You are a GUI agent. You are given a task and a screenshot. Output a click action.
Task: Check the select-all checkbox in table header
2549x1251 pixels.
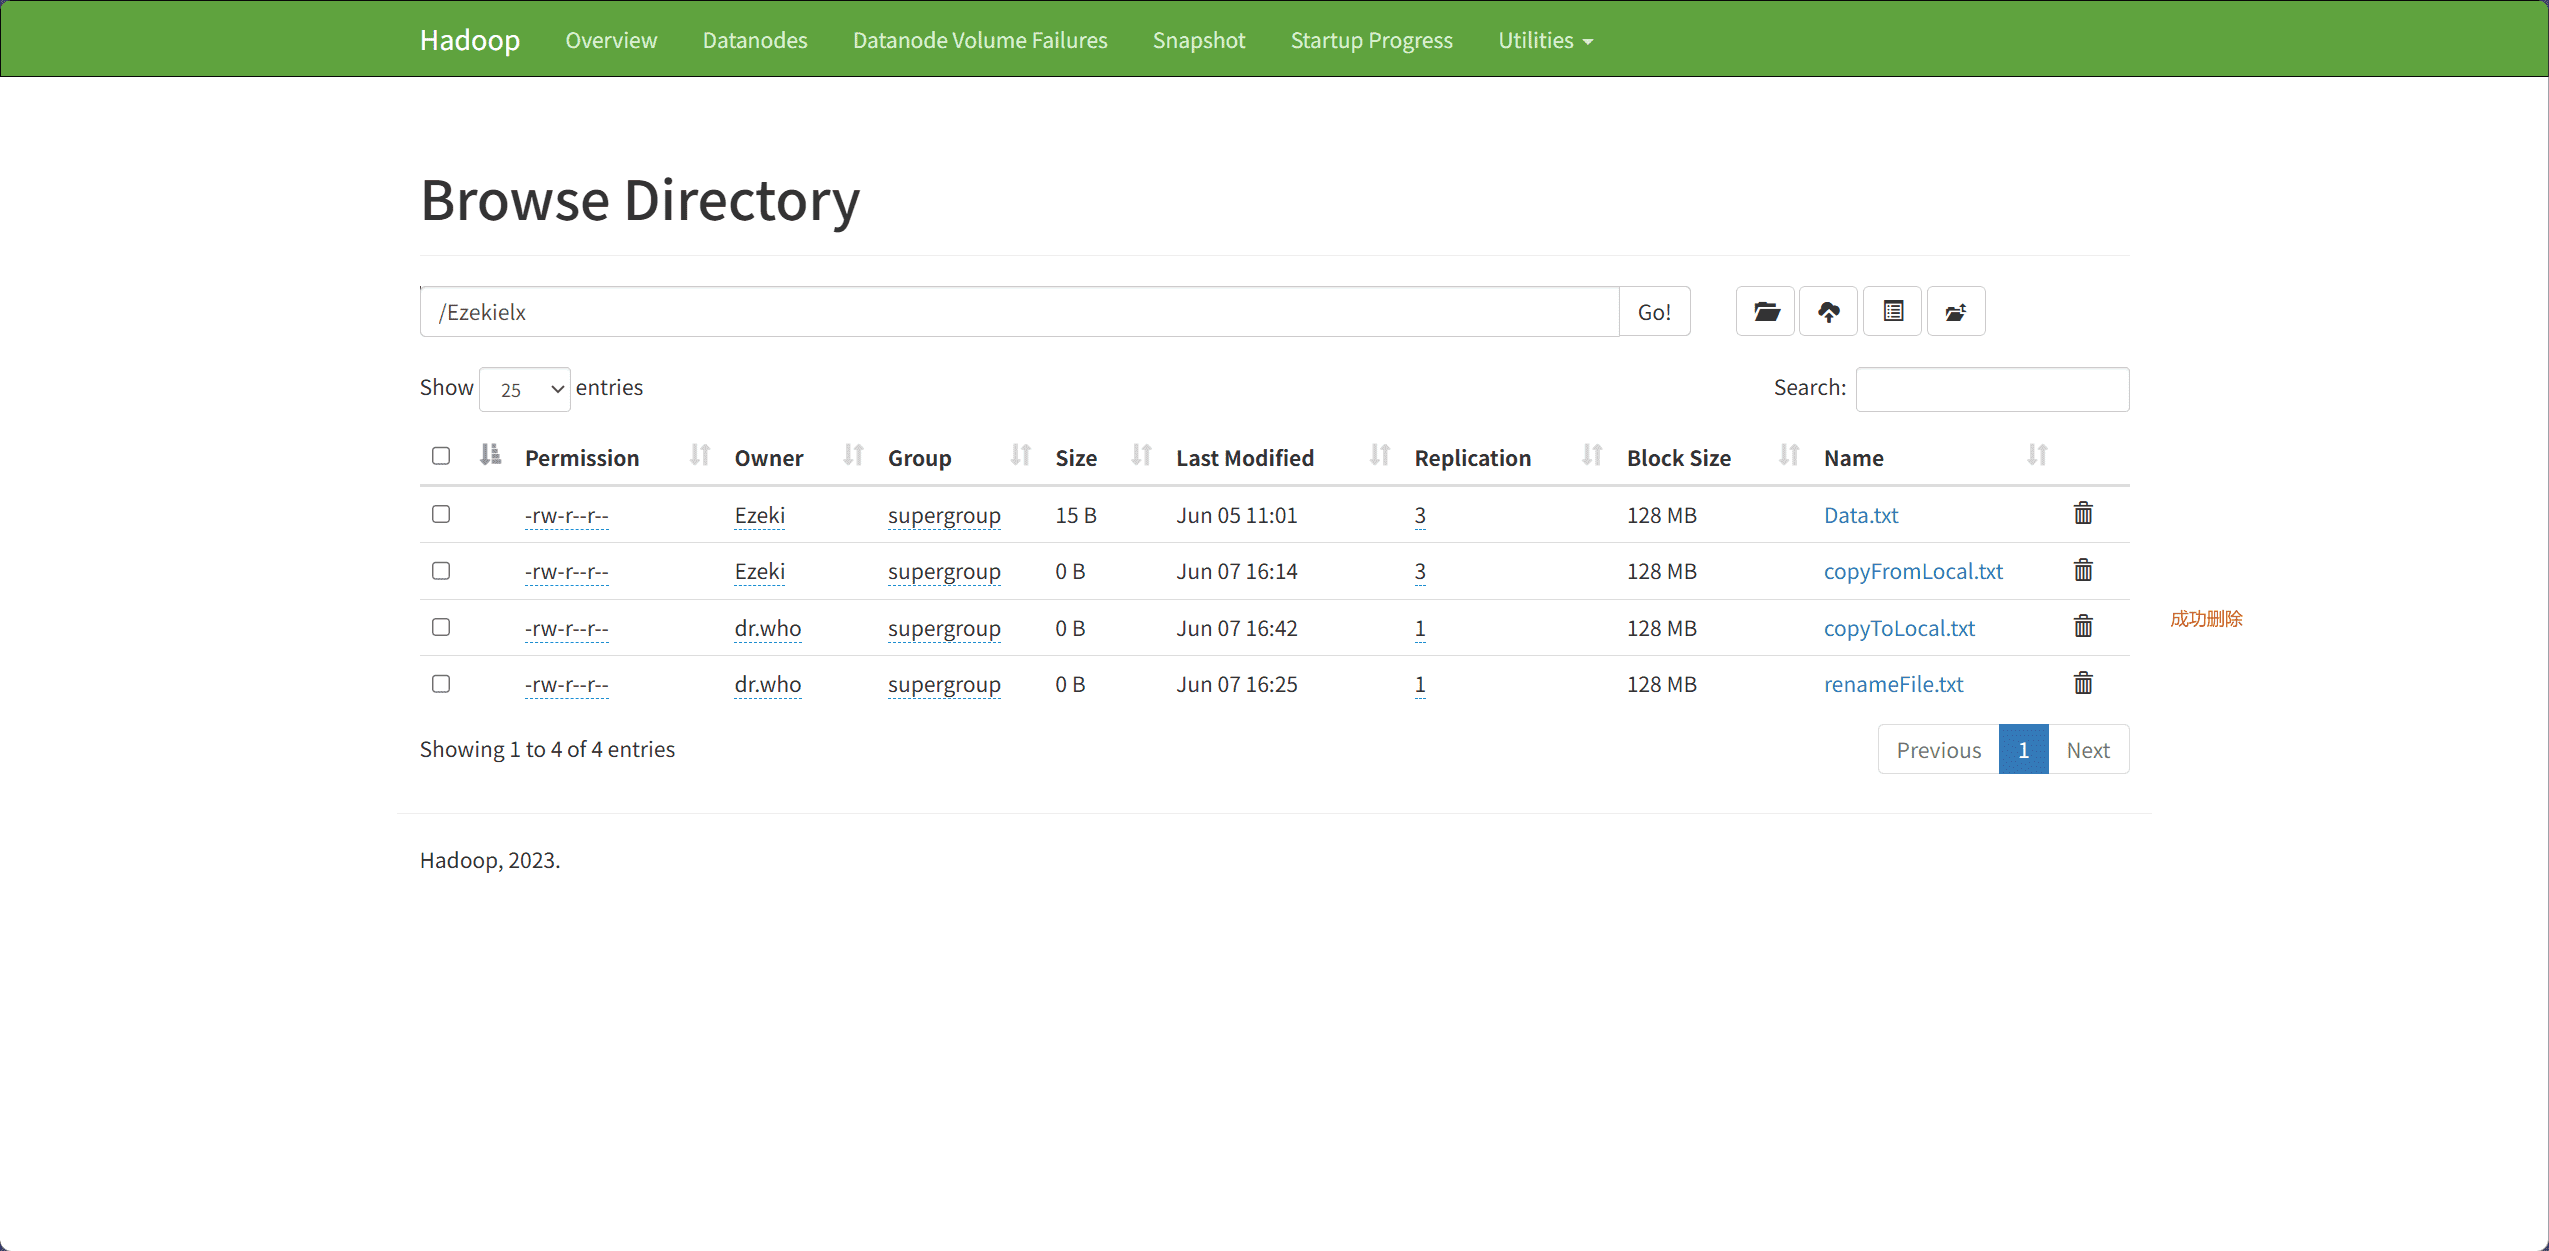pyautogui.click(x=441, y=456)
